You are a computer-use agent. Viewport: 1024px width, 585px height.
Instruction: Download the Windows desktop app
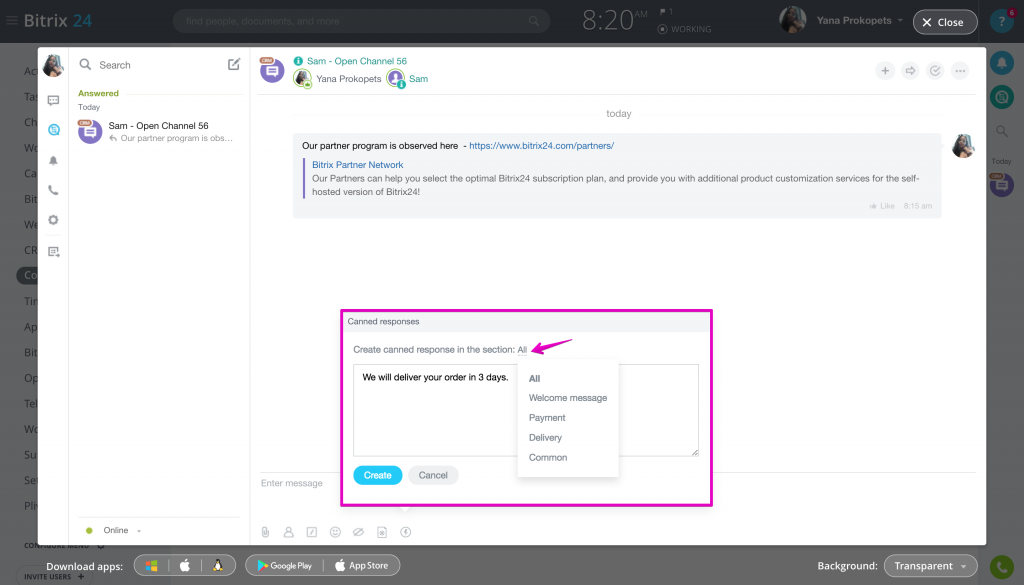[152, 565]
